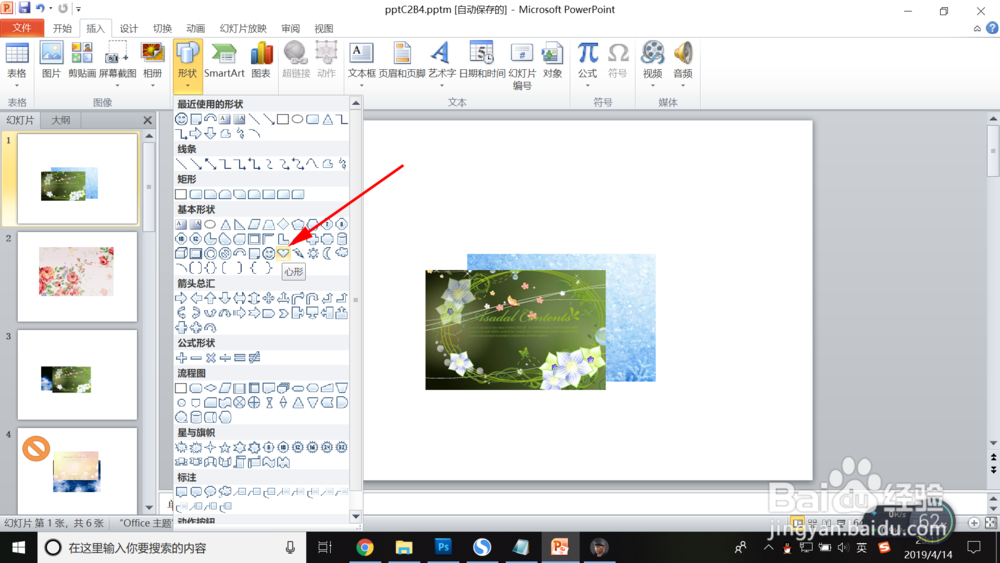The width and height of the screenshot is (1000, 563).
Task: Select slide 2 floral thumbnail
Action: pyautogui.click(x=77, y=277)
